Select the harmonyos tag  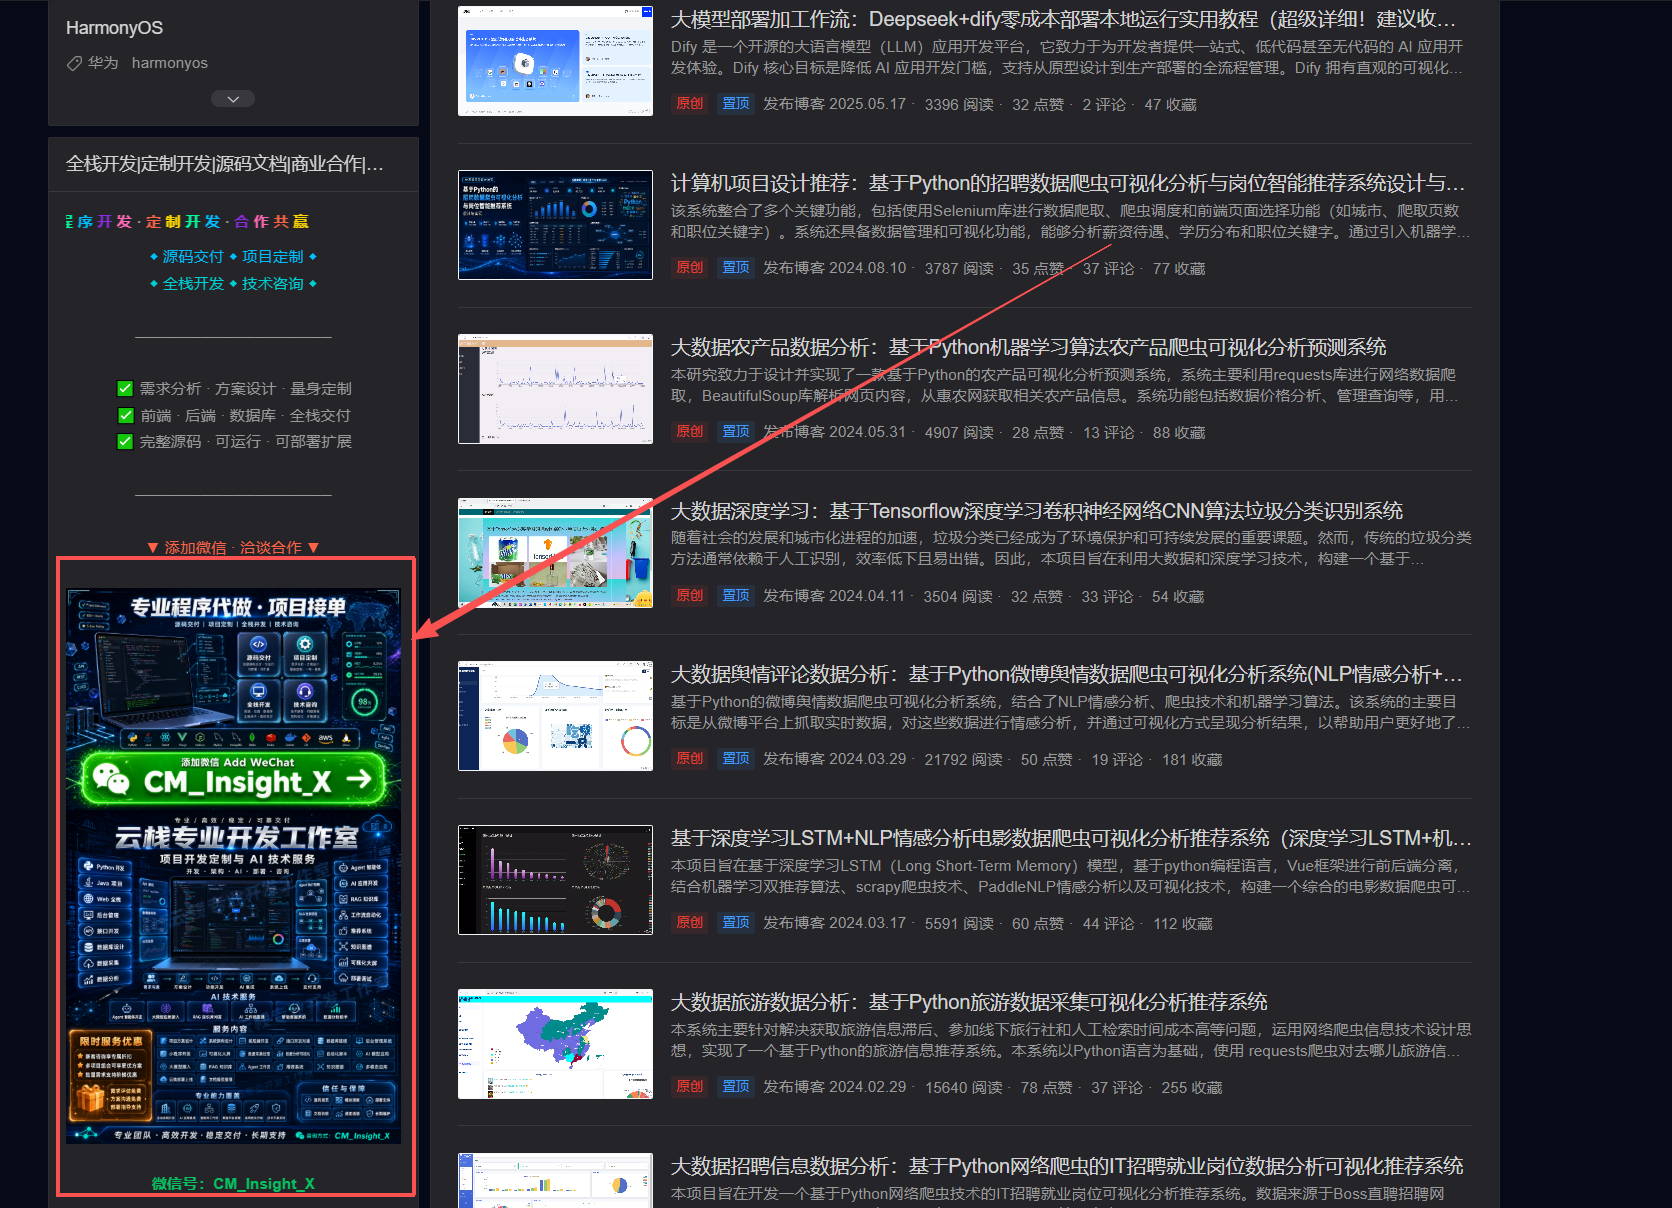170,63
